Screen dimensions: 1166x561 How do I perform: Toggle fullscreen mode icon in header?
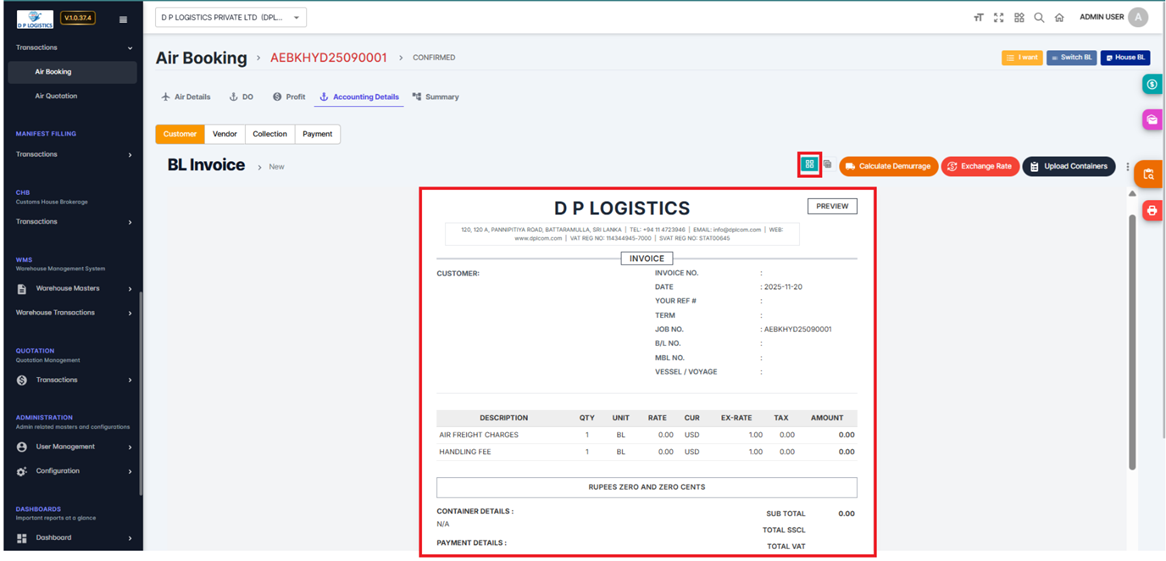998,18
